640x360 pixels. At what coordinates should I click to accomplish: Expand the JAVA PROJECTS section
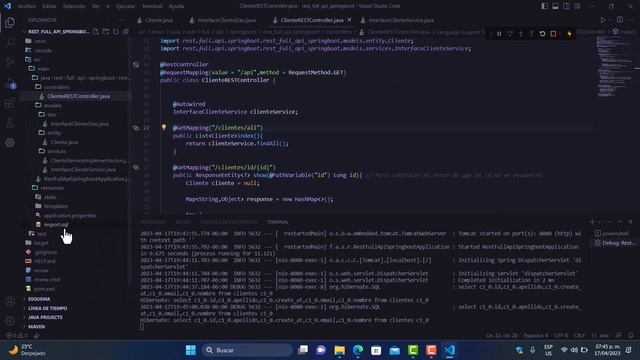pyautogui.click(x=45, y=317)
